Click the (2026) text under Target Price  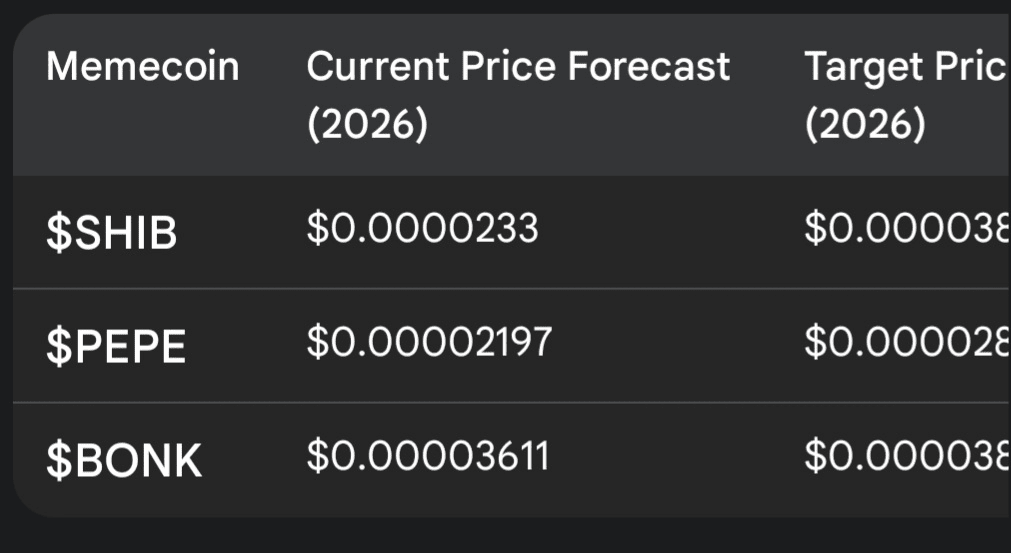click(865, 124)
